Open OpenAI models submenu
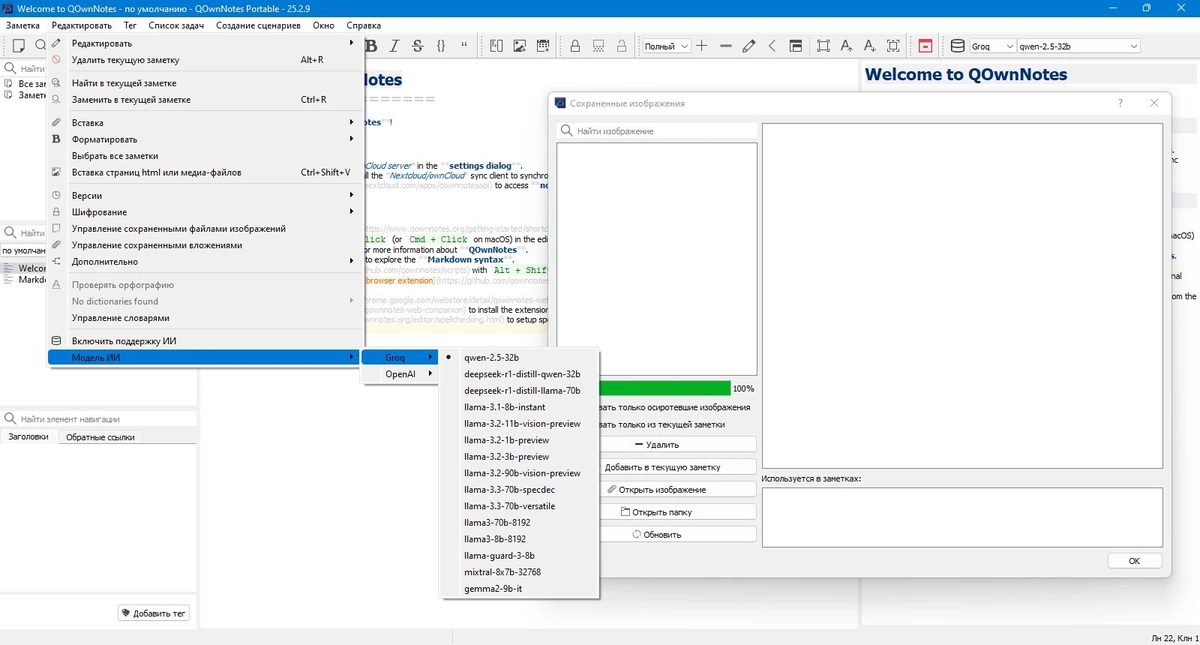This screenshot has width=1200, height=645. click(x=400, y=374)
